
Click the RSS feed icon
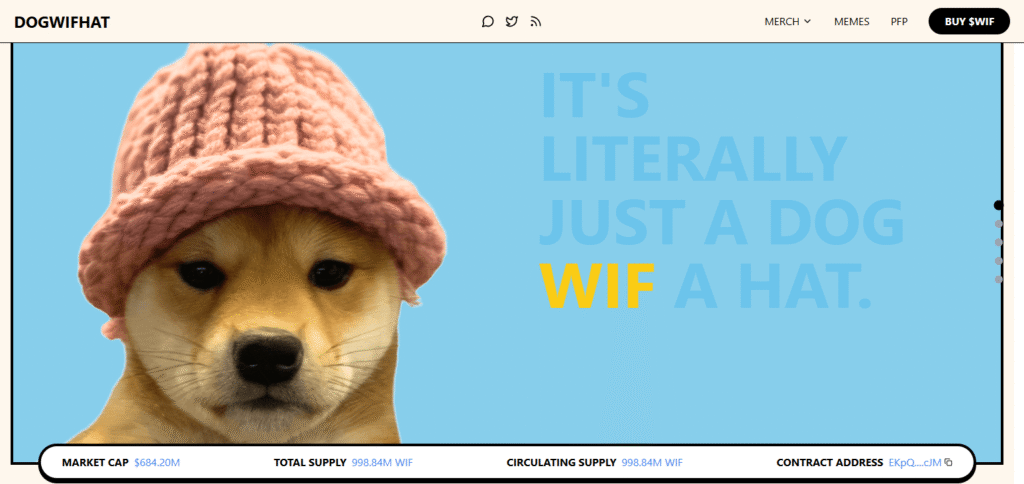point(536,22)
